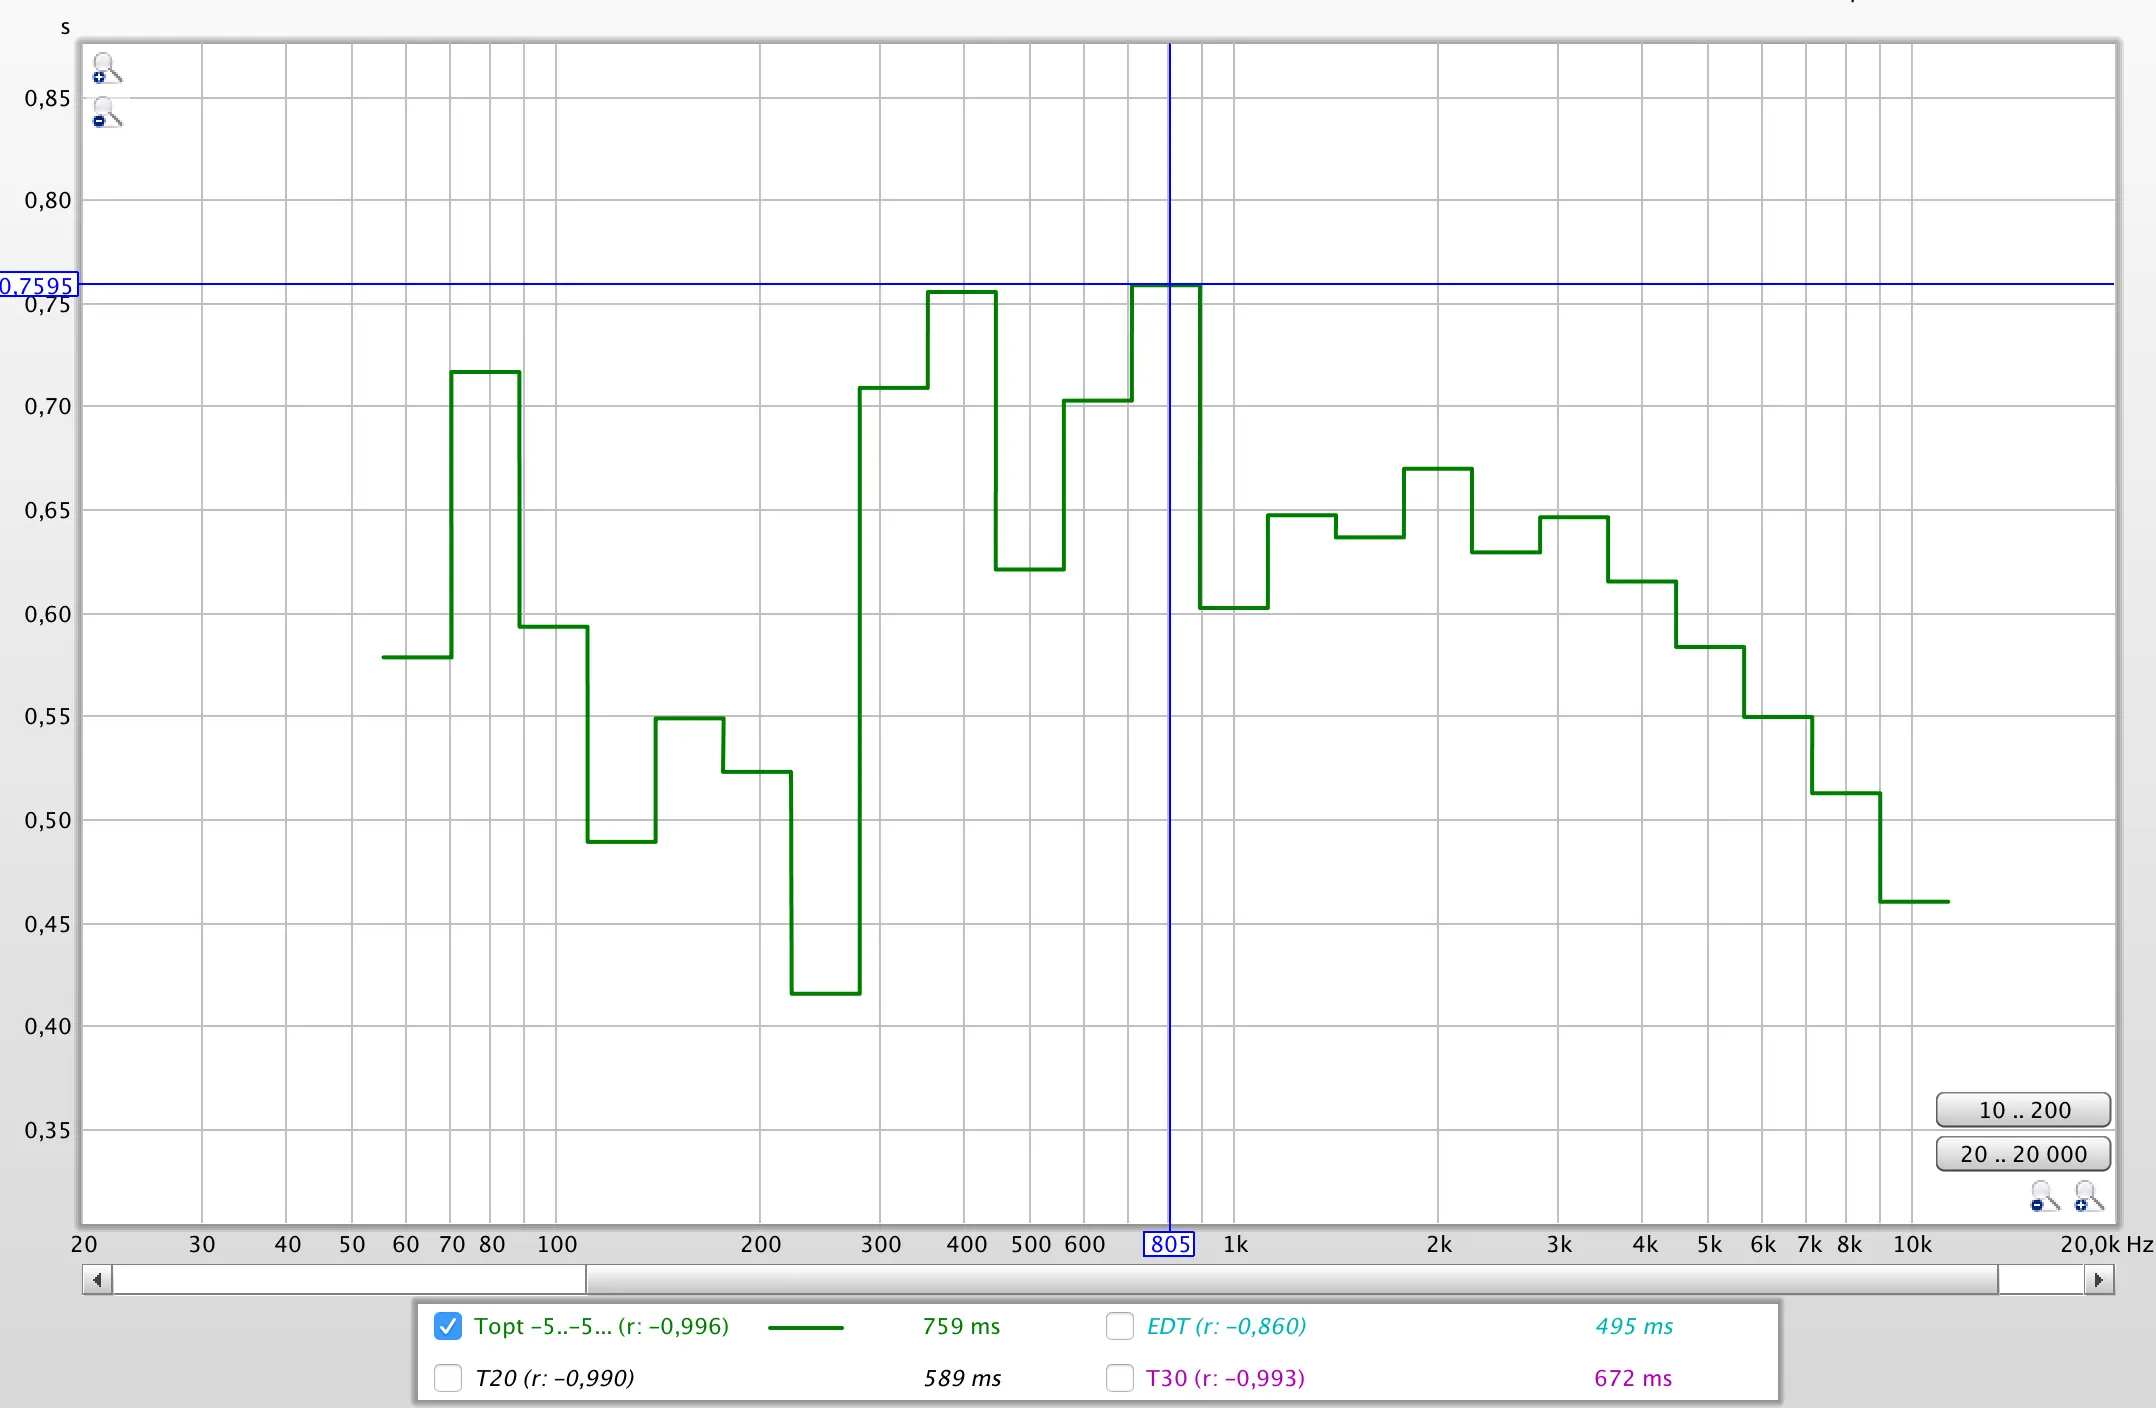This screenshot has width=2156, height=1408.
Task: Click the T30 legend label
Action: (1225, 1378)
